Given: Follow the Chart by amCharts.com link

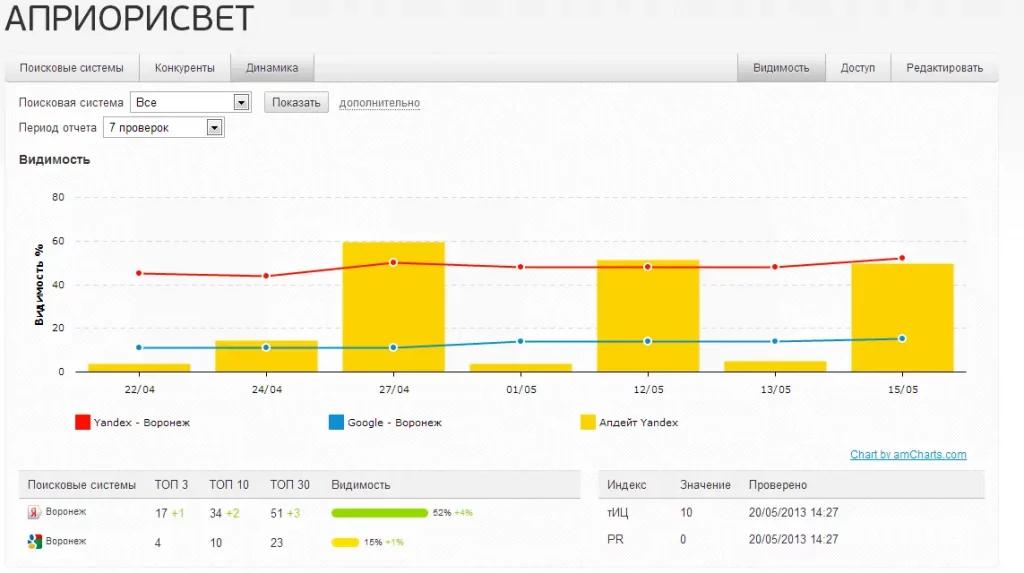Looking at the screenshot, I should 908,455.
